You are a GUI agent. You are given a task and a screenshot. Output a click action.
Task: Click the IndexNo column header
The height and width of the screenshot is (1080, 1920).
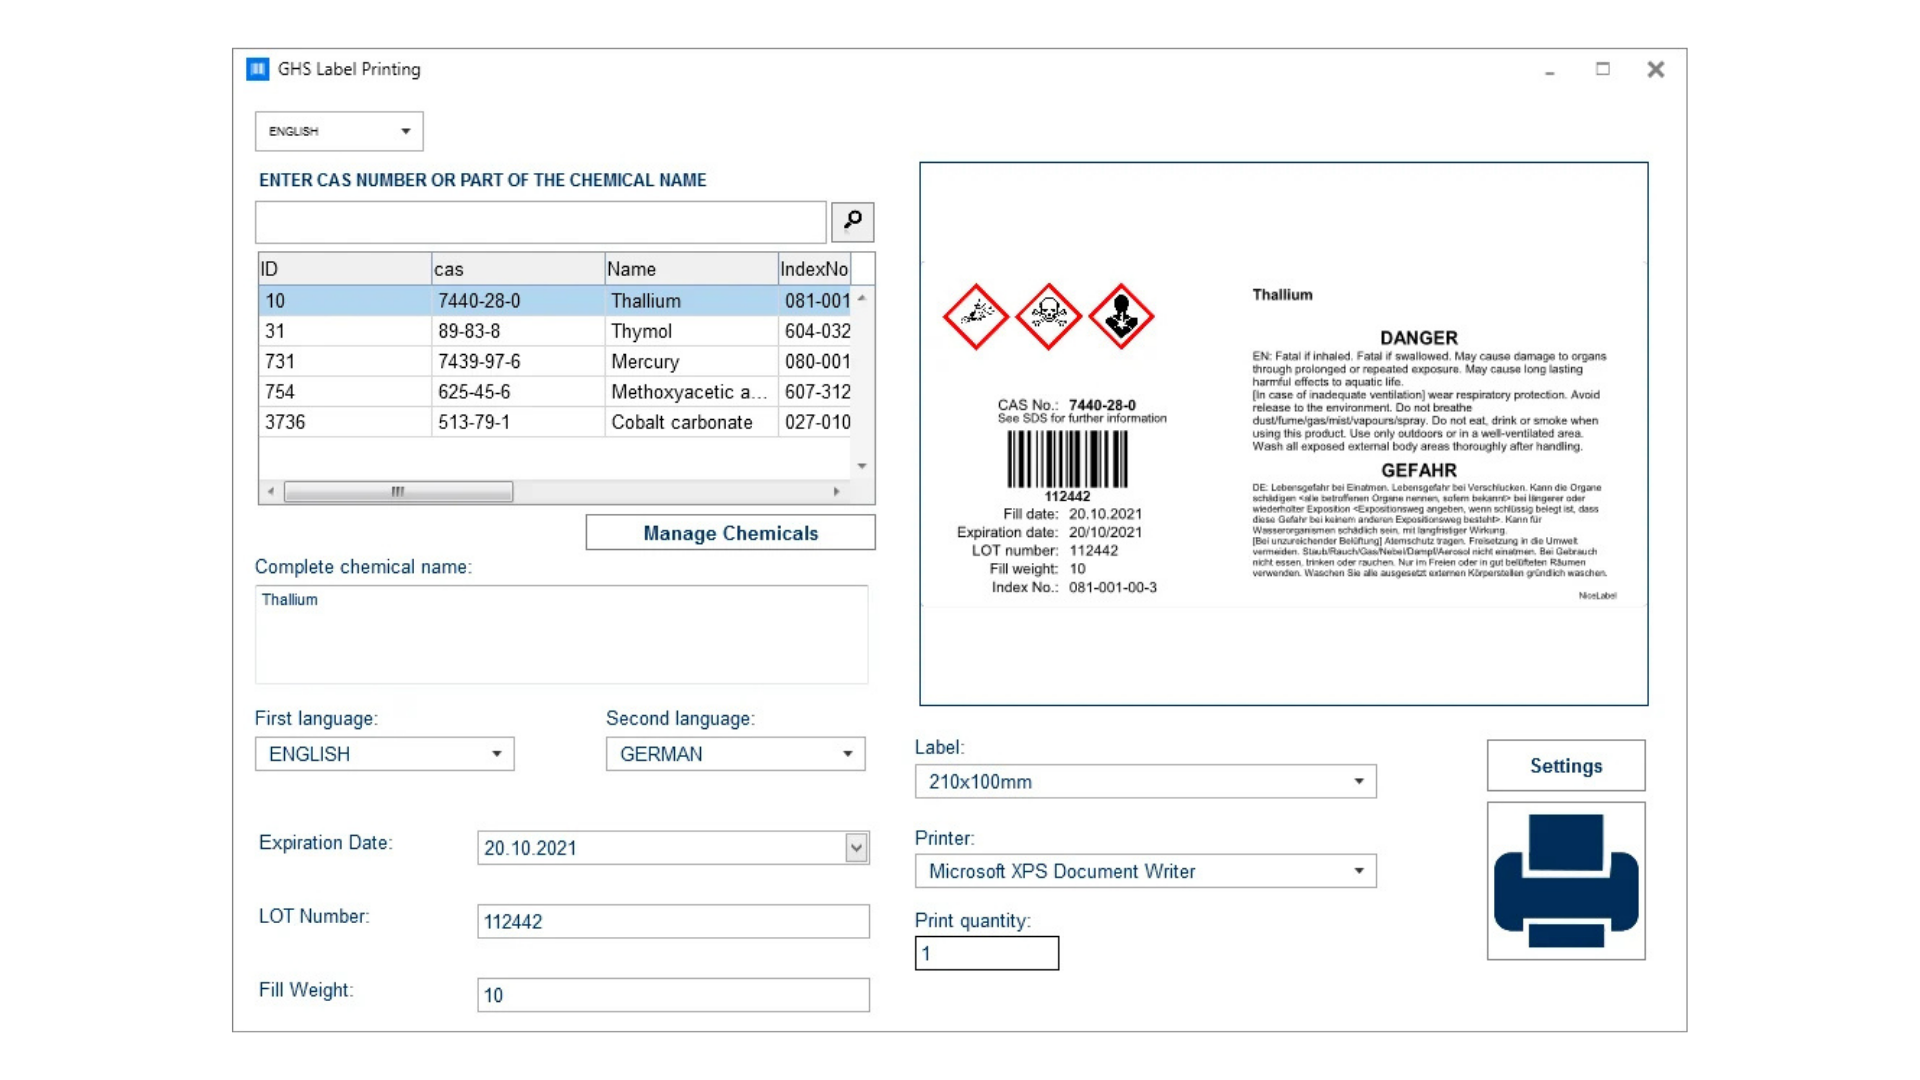pyautogui.click(x=815, y=269)
